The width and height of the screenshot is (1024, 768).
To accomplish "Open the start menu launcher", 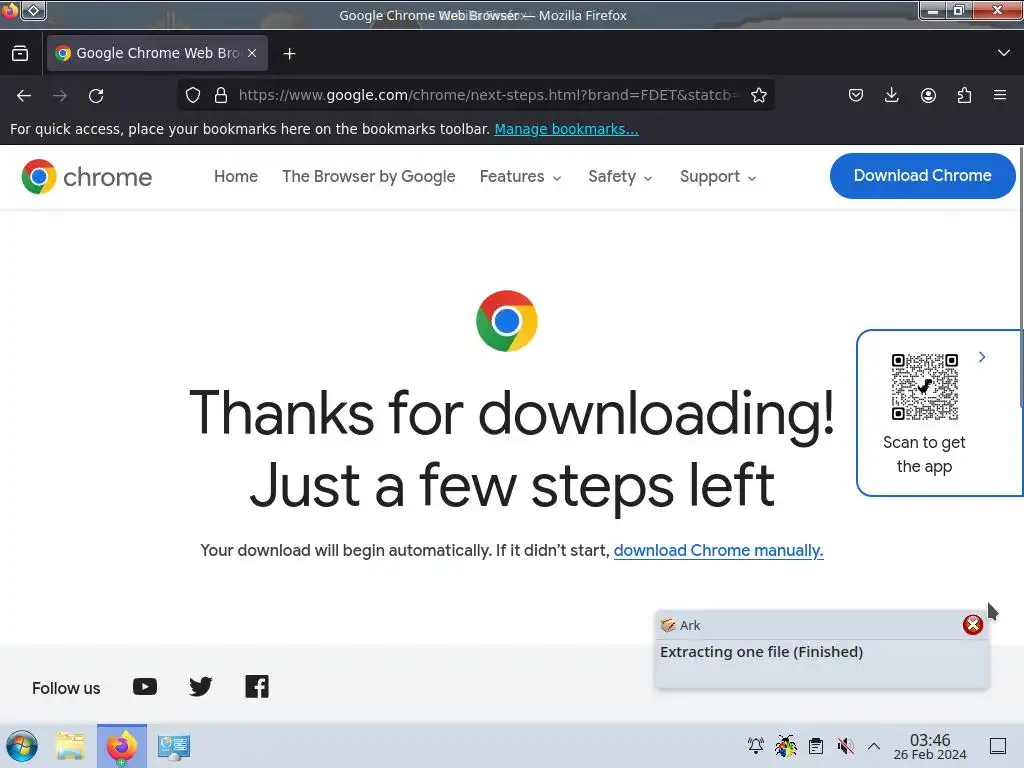I will (x=22, y=746).
